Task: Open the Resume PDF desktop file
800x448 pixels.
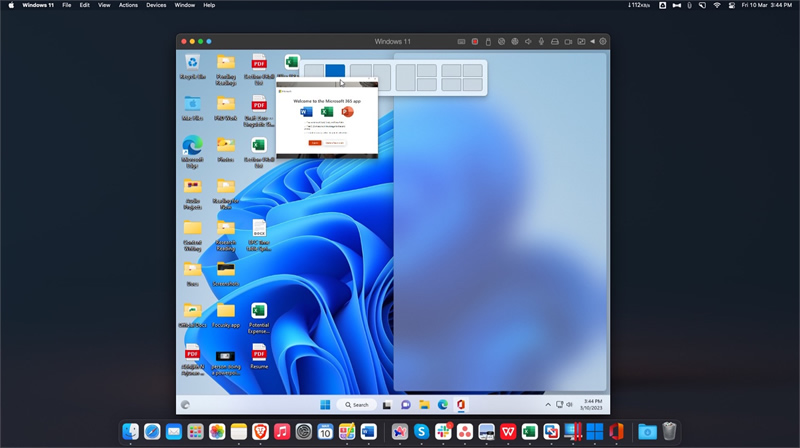Action: click(x=259, y=356)
